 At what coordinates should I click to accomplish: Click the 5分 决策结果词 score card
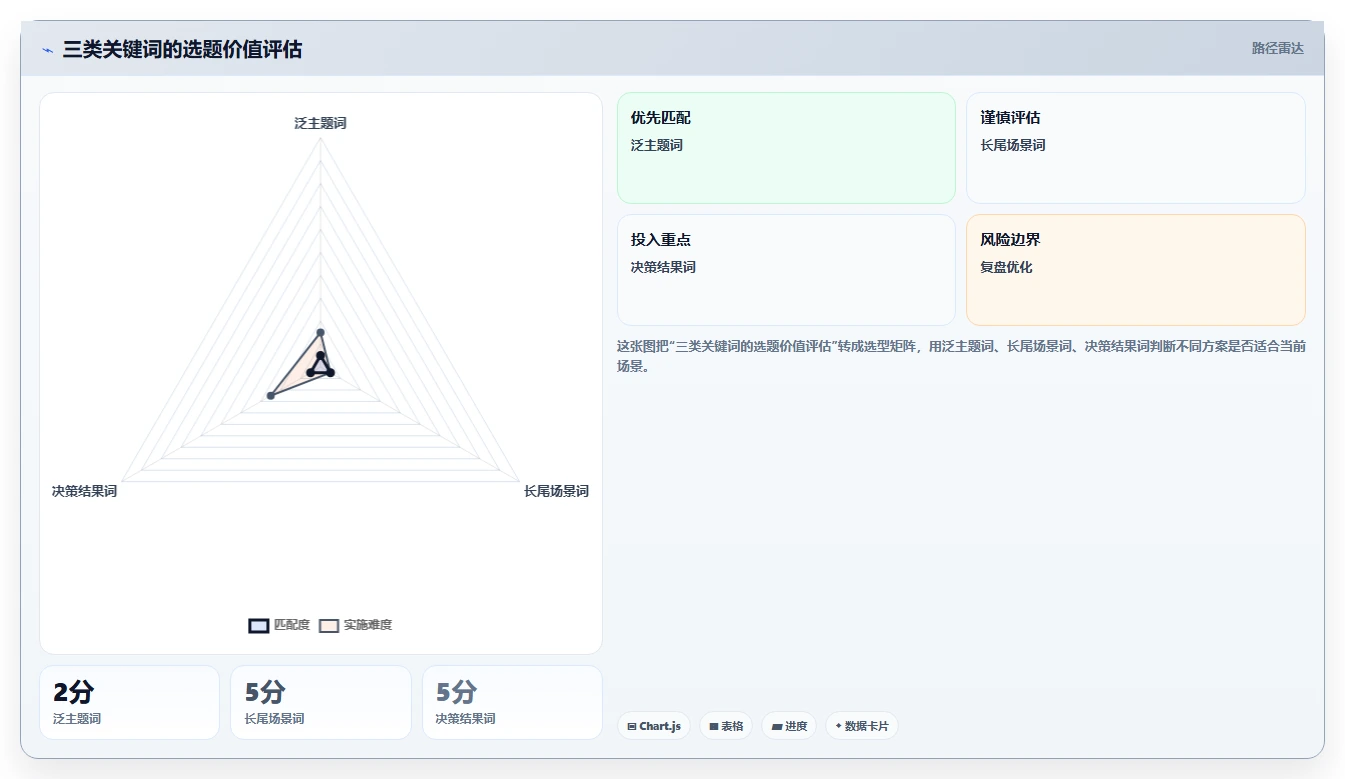click(512, 702)
